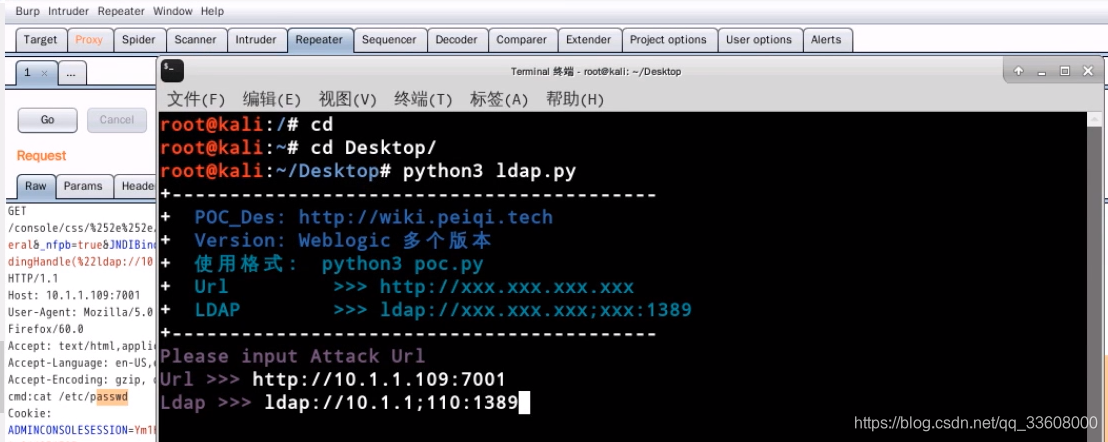Screen dimensions: 1108x442
Task: Select the Params request view tab
Action: [x=83, y=186]
